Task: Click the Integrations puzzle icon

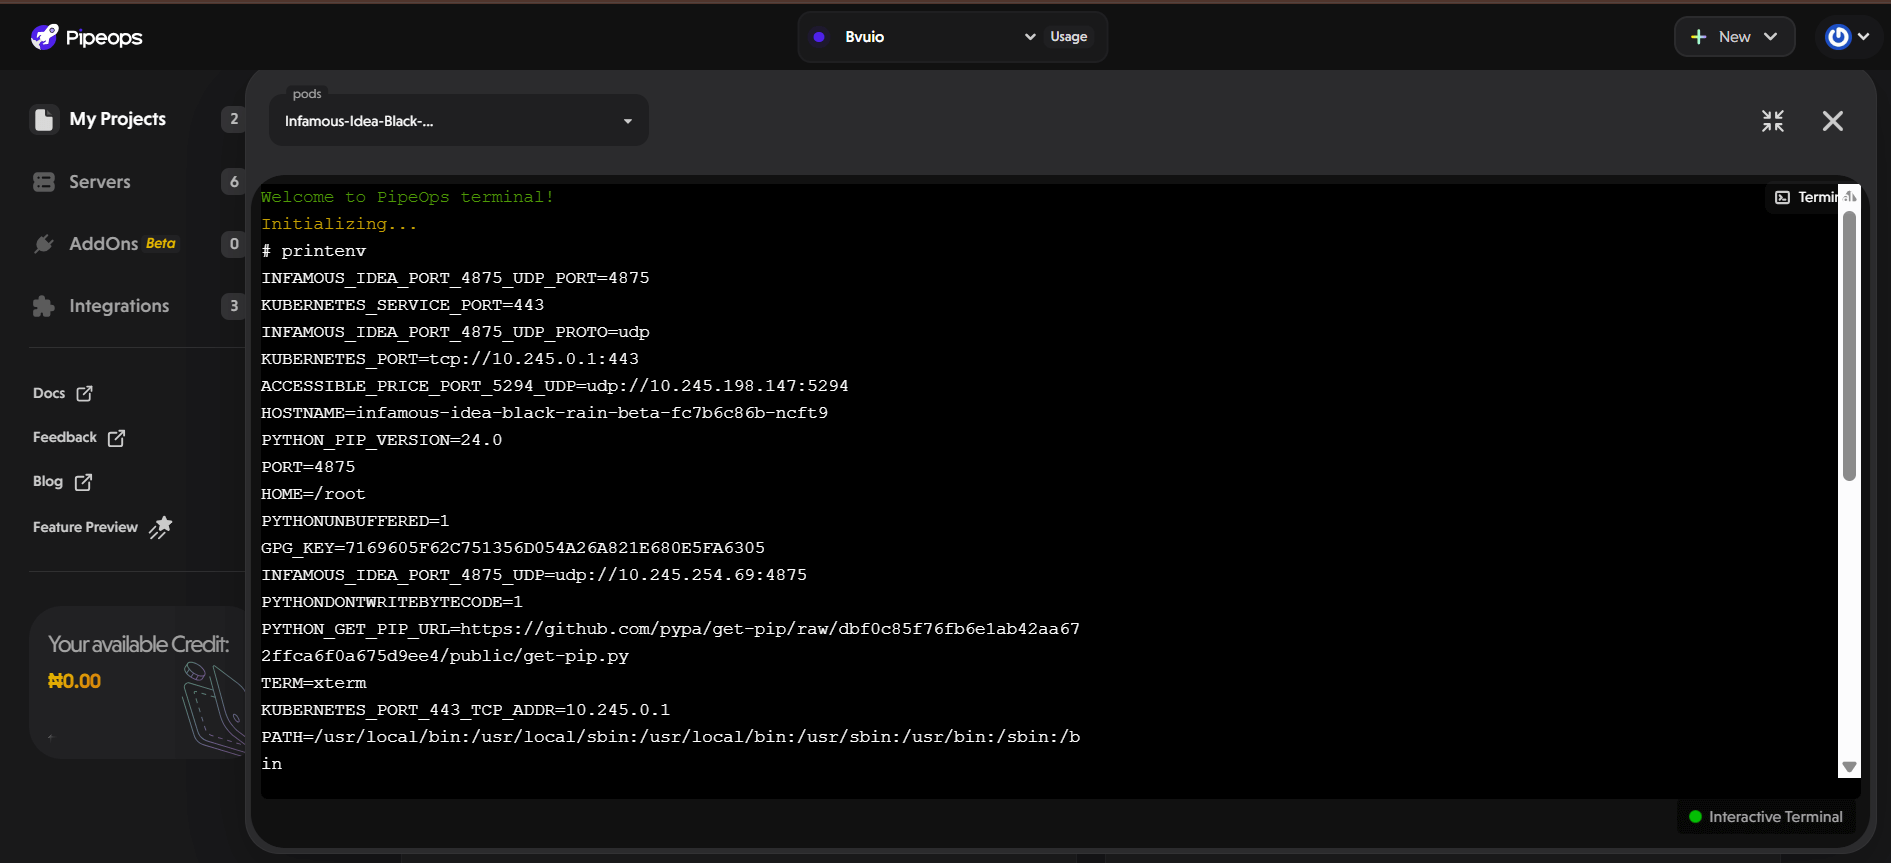Action: point(44,306)
